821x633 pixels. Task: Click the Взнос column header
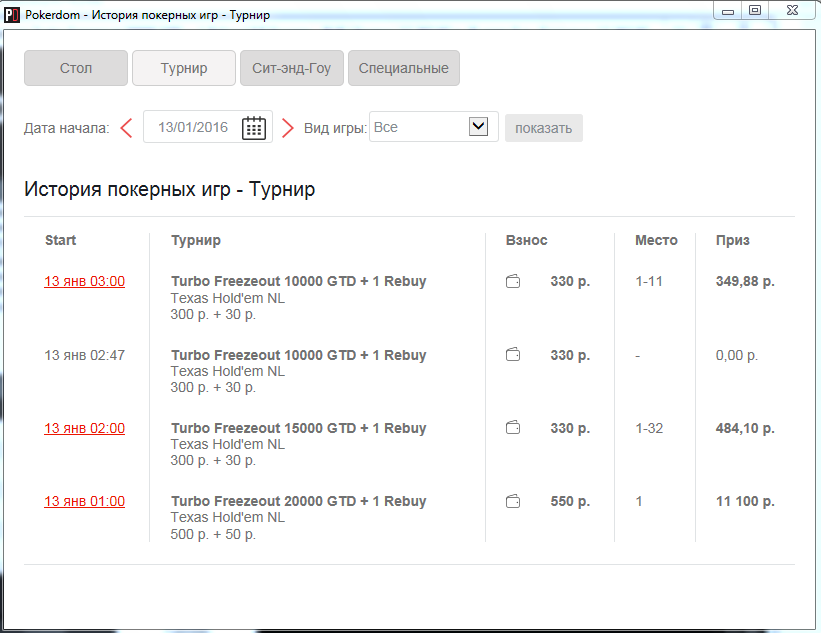tap(526, 240)
